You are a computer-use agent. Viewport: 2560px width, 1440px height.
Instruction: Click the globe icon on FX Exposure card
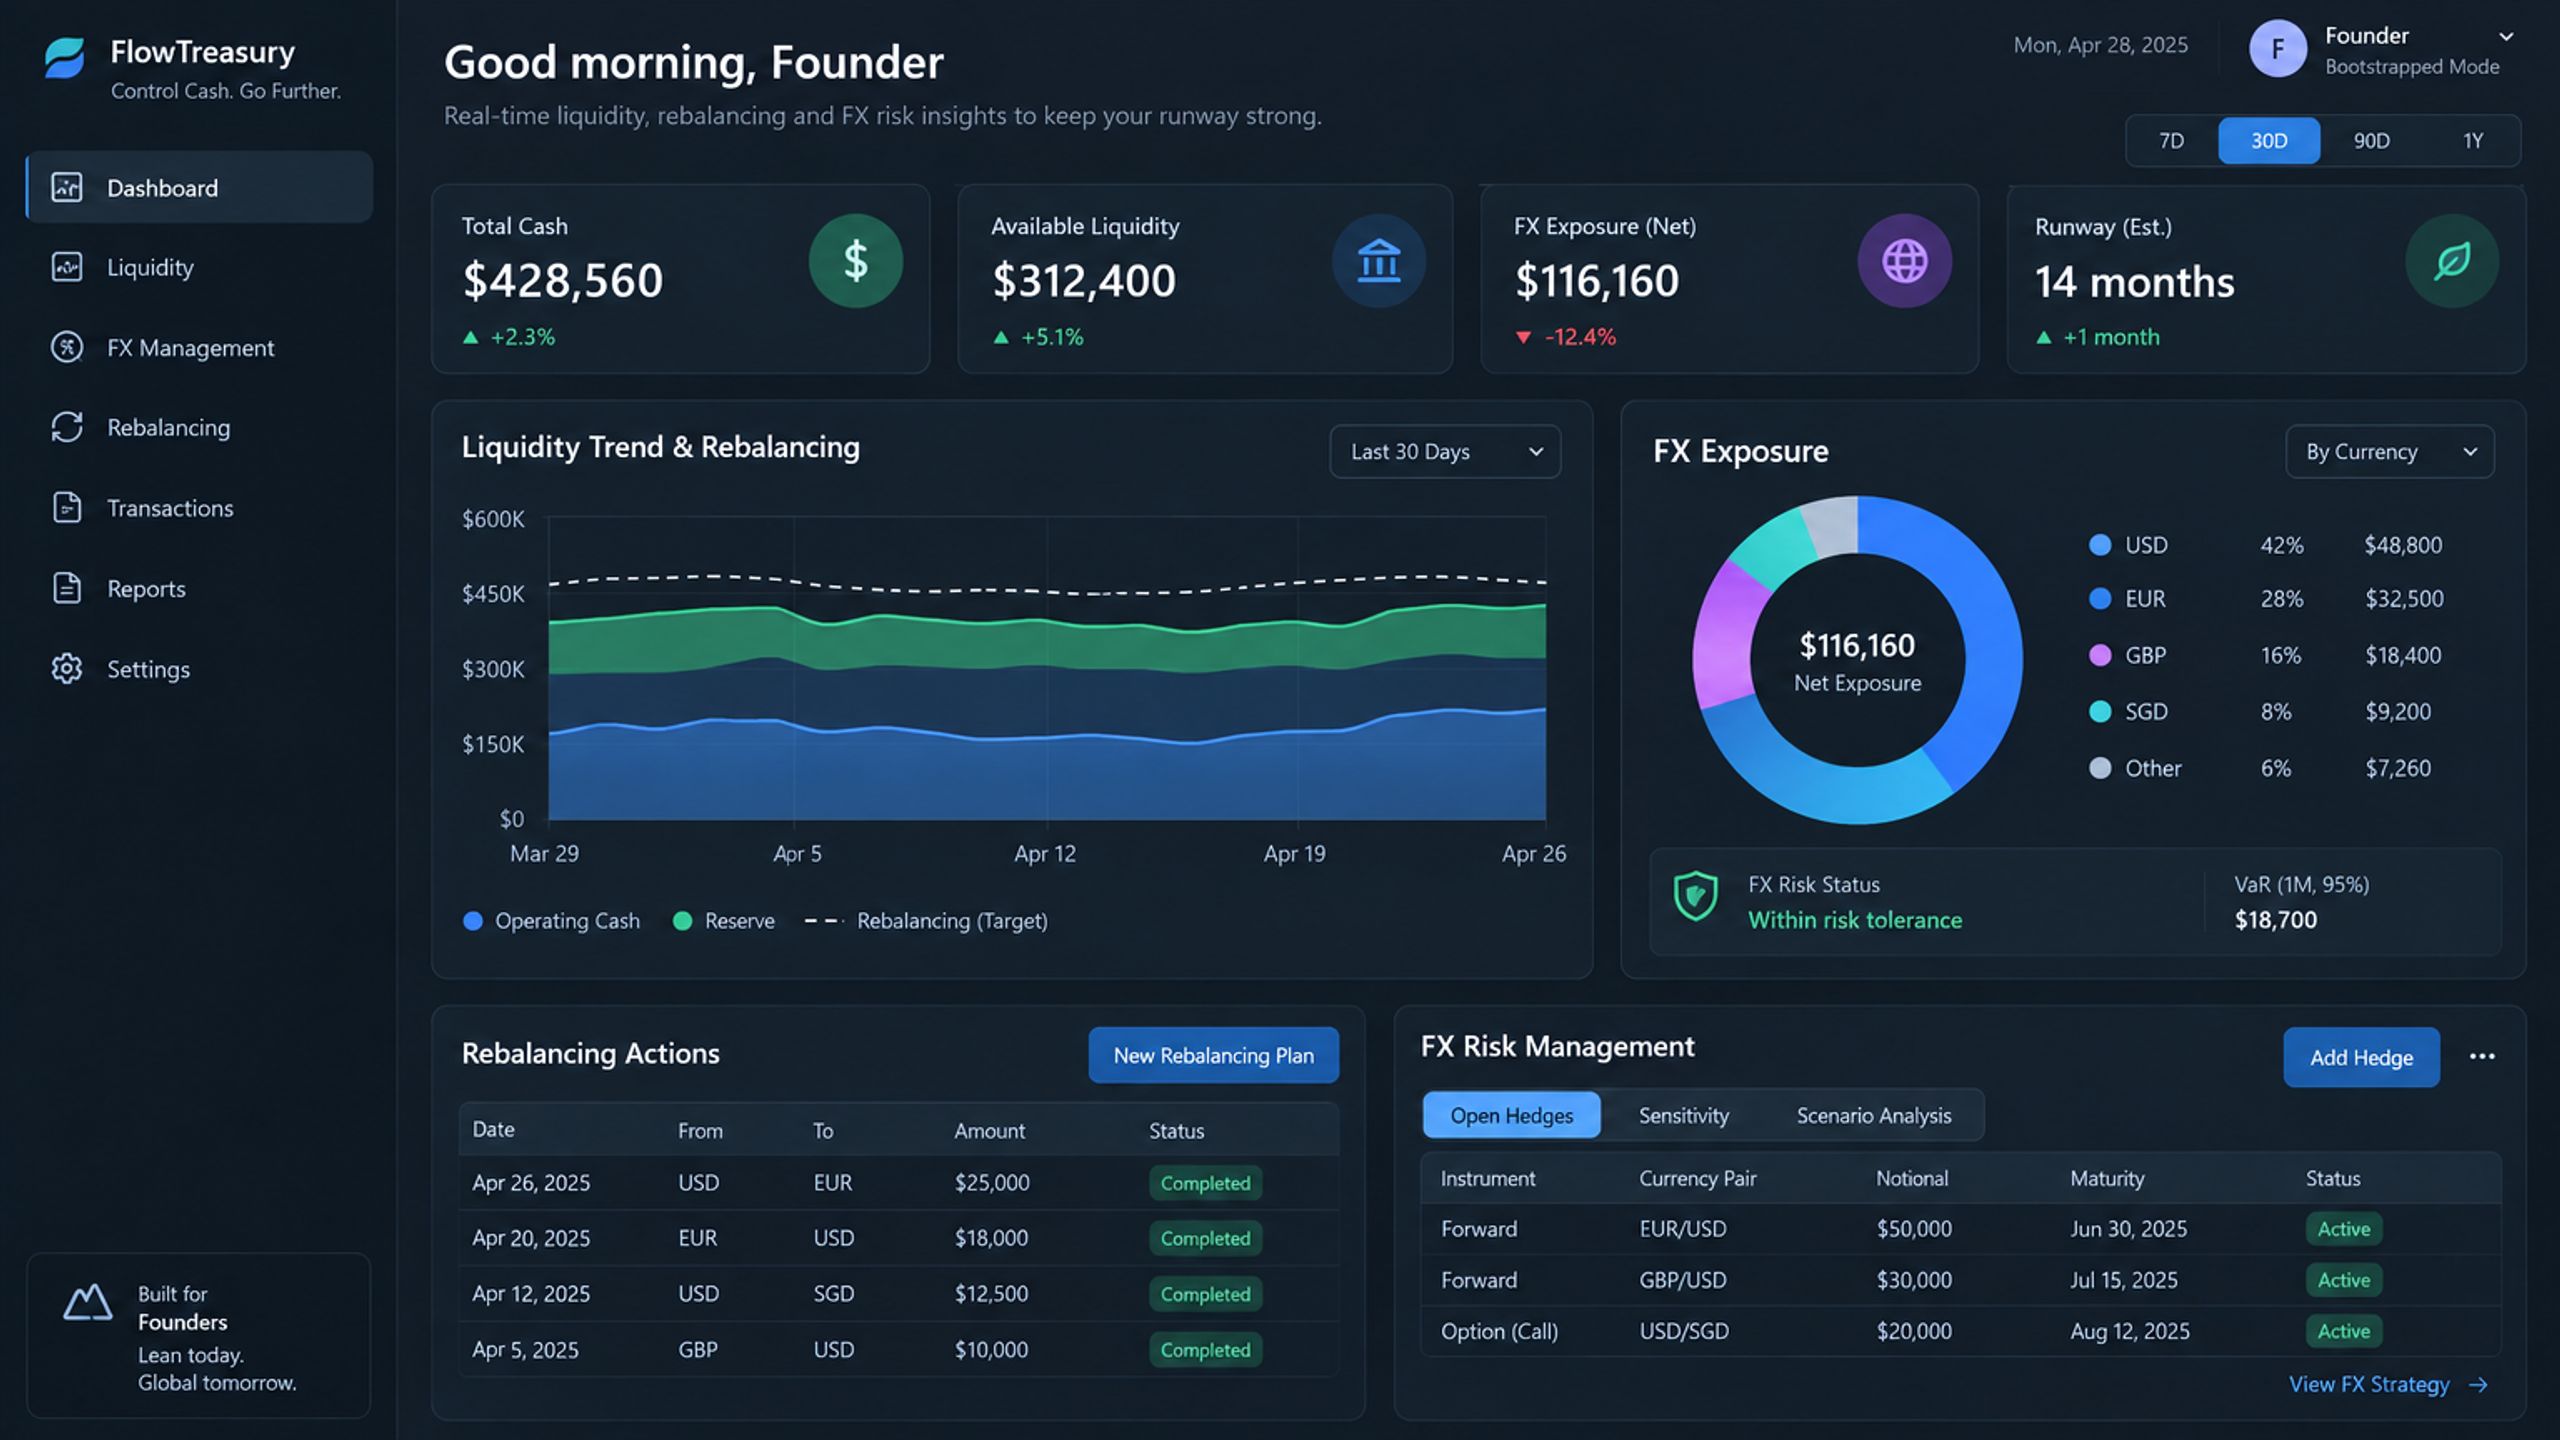pos(1904,260)
